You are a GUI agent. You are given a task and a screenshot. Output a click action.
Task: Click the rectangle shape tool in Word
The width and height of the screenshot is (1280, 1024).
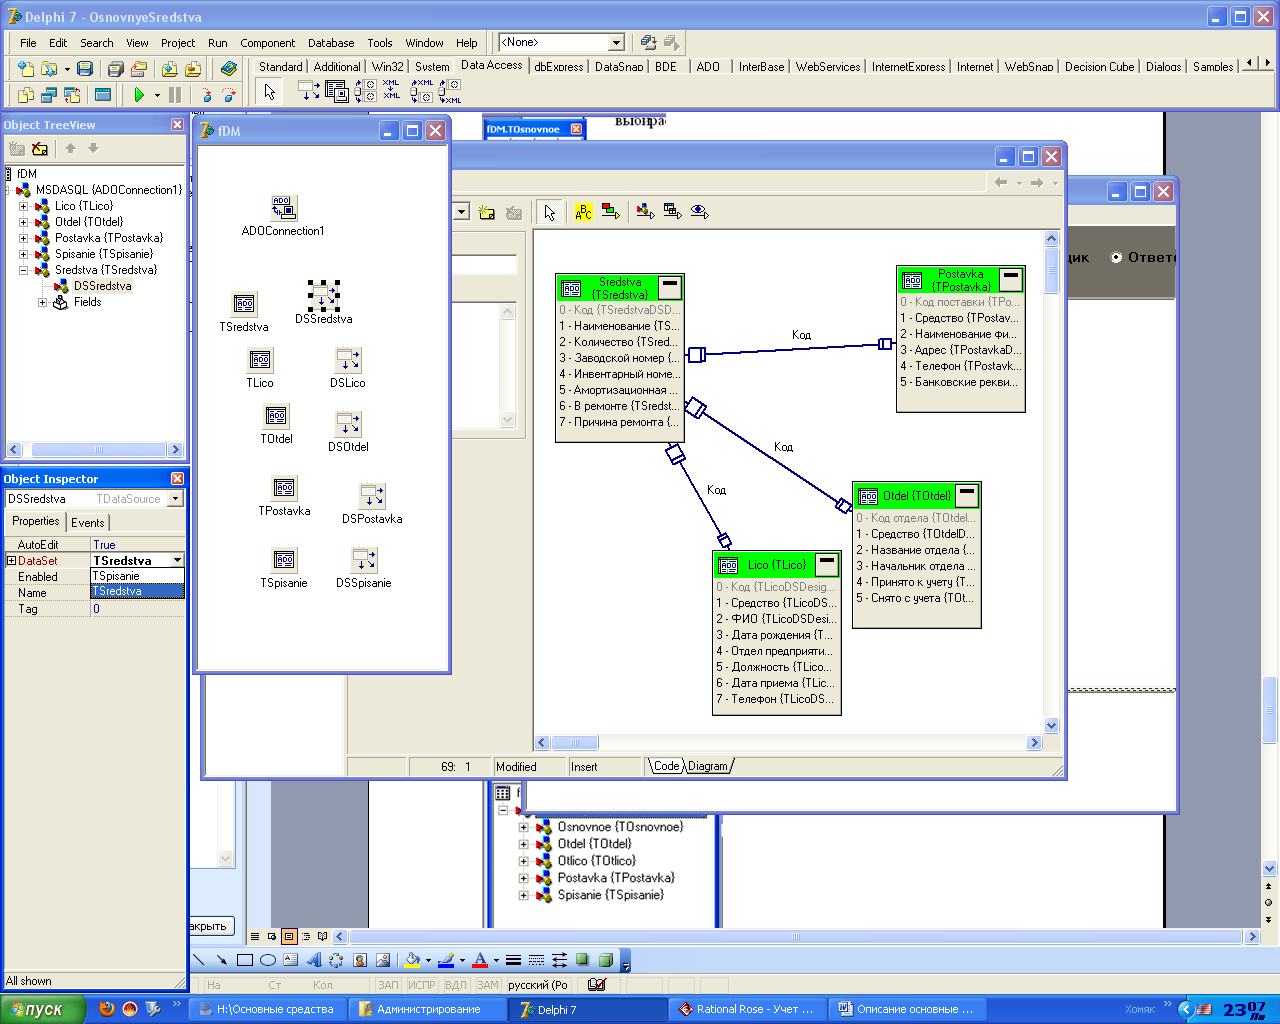click(x=244, y=960)
